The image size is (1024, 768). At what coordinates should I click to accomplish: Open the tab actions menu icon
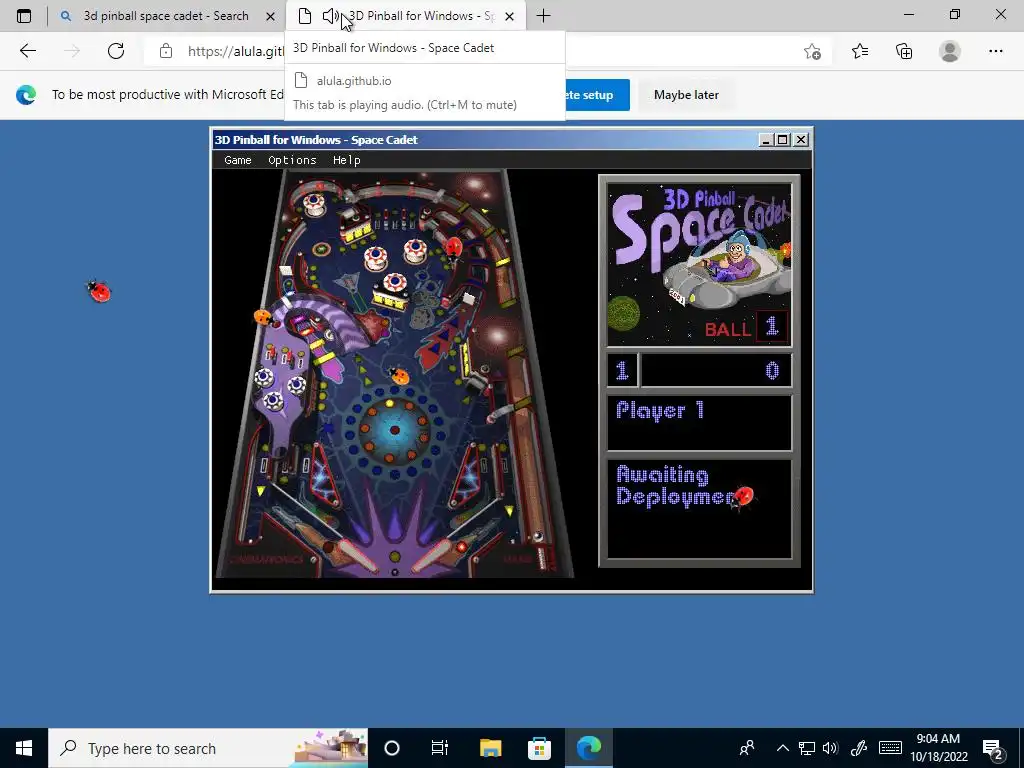coord(24,16)
